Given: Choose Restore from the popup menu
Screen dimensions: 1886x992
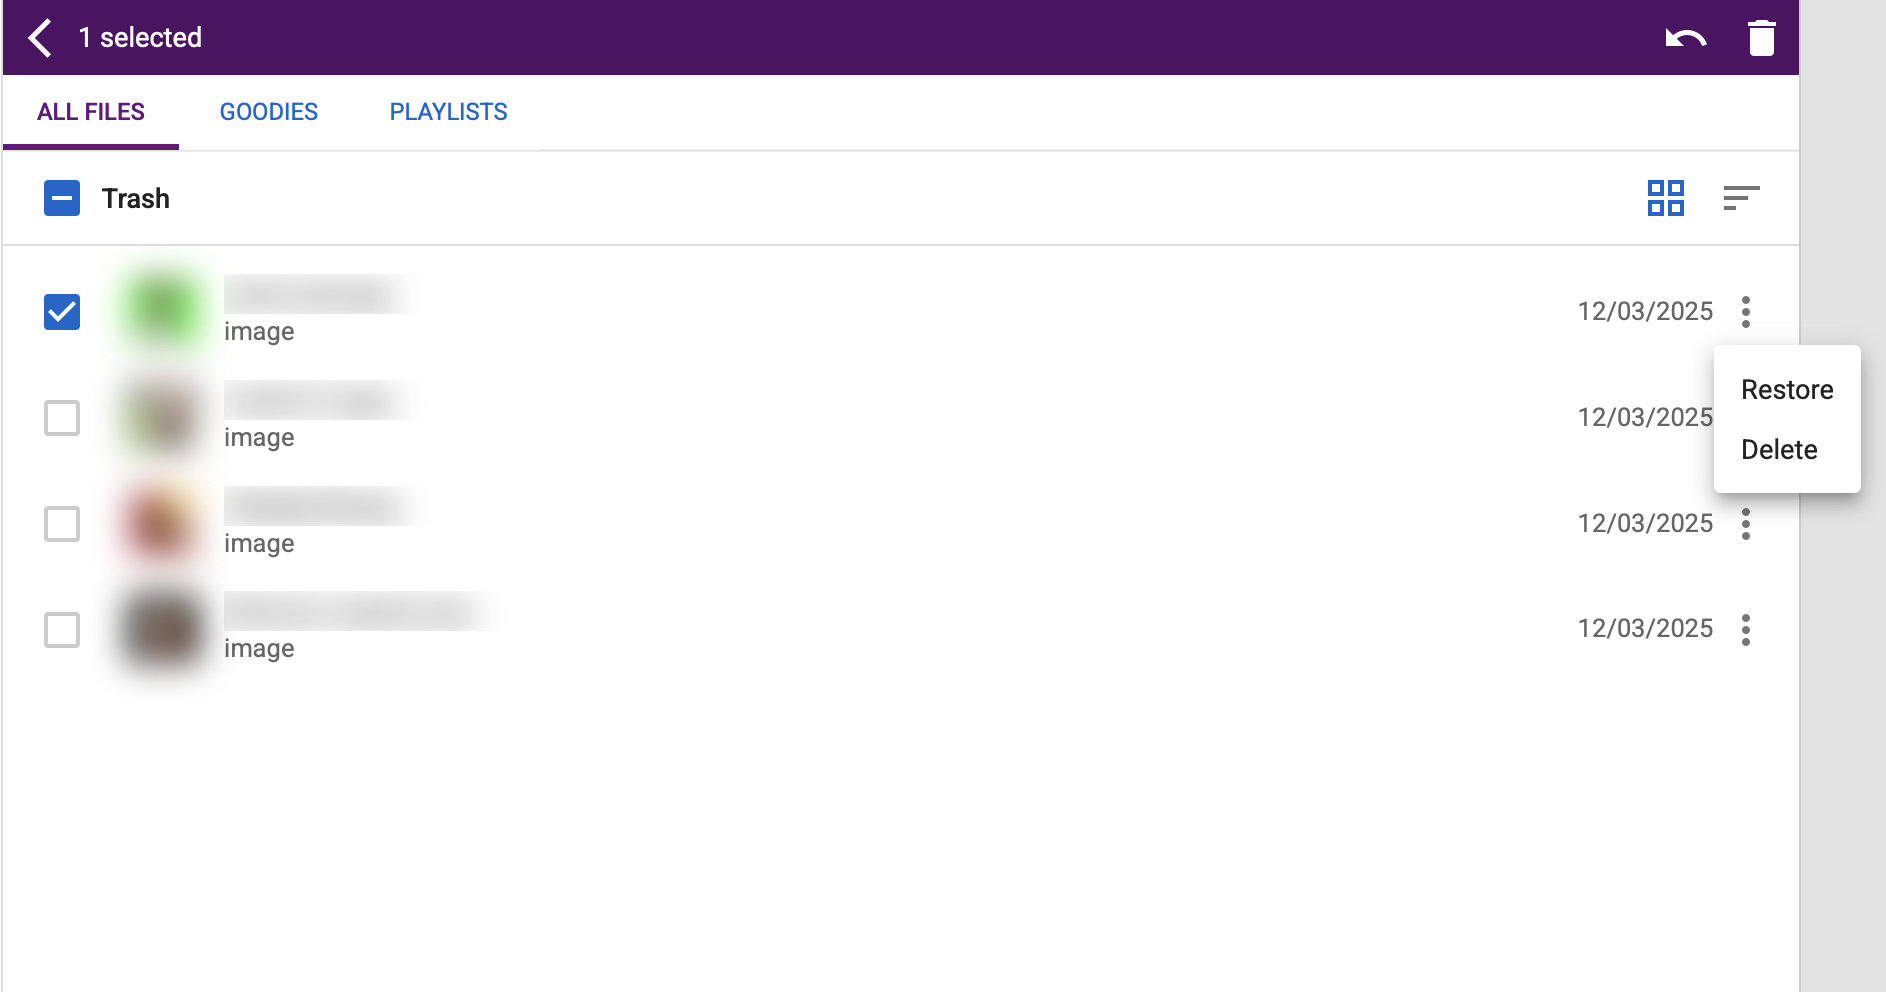Looking at the screenshot, I should point(1787,390).
